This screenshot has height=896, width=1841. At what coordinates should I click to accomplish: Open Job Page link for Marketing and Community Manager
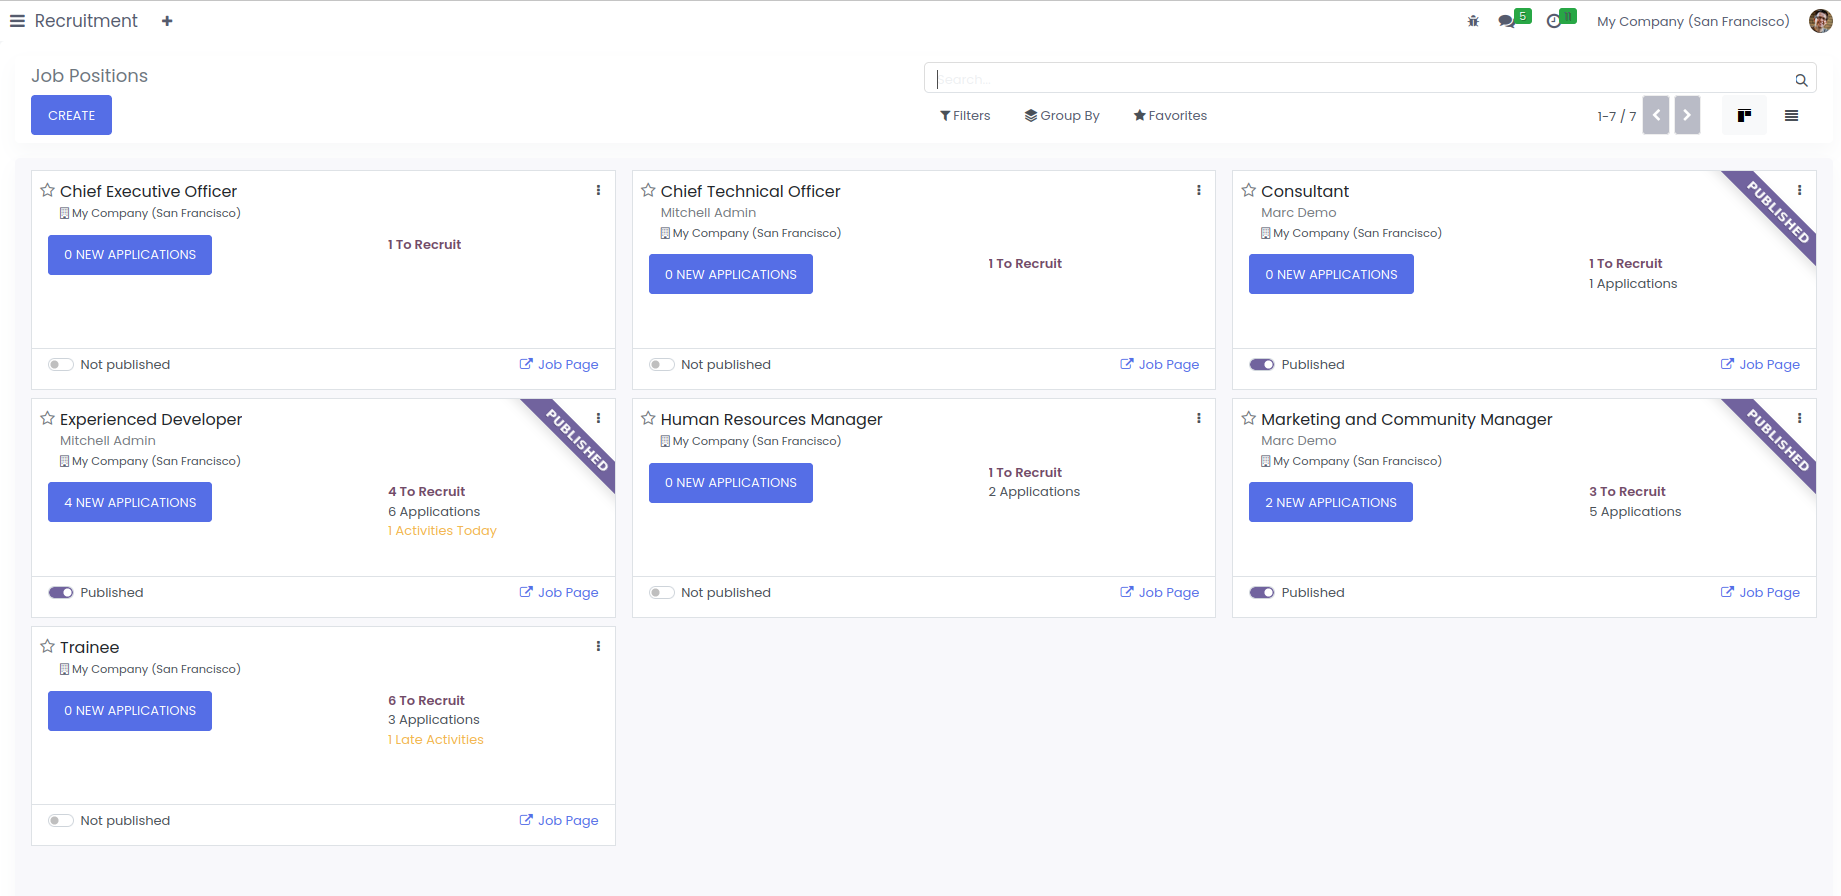tap(1760, 593)
